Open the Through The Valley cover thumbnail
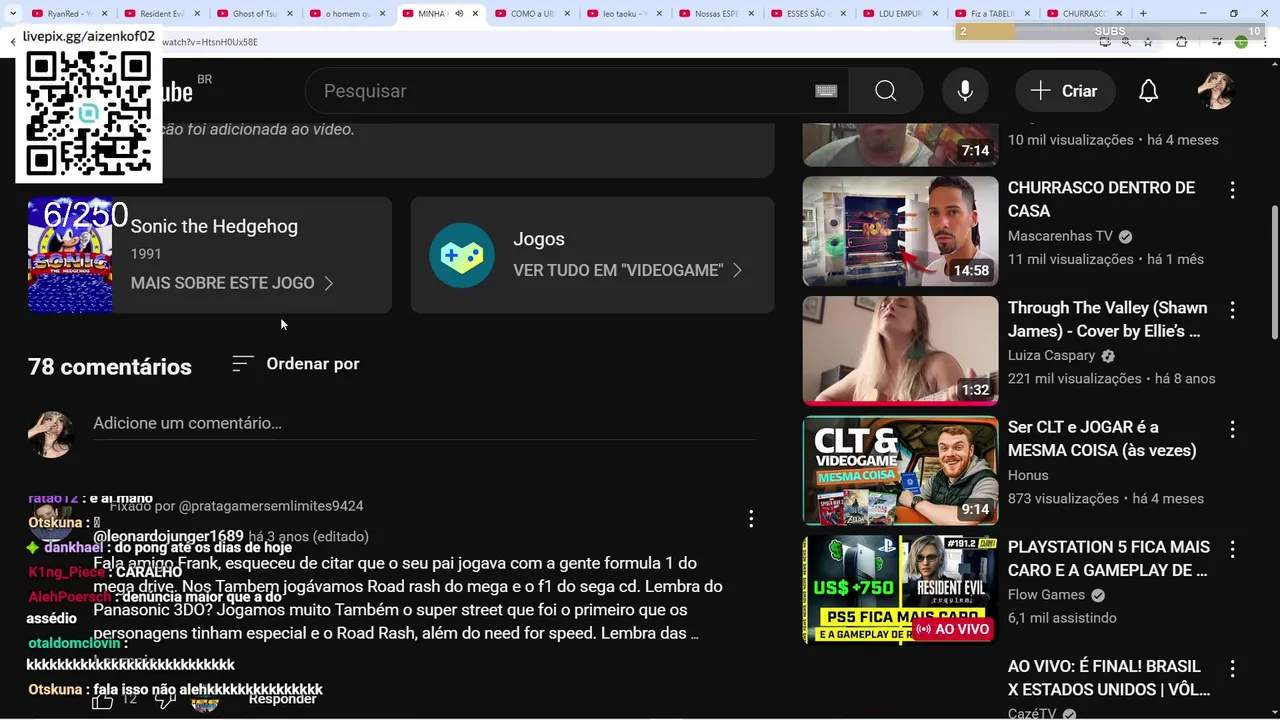 click(x=900, y=351)
